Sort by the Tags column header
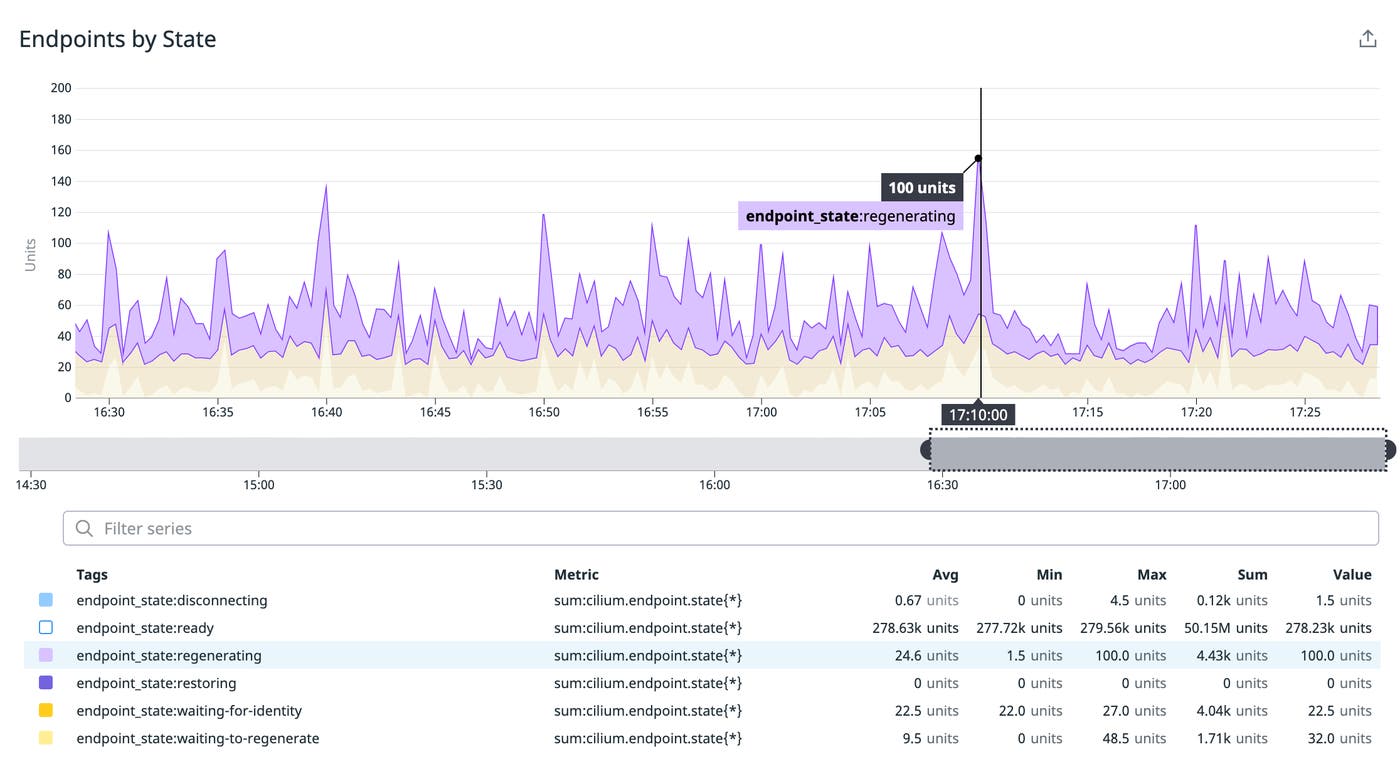The height and width of the screenshot is (764, 1400). (92, 574)
